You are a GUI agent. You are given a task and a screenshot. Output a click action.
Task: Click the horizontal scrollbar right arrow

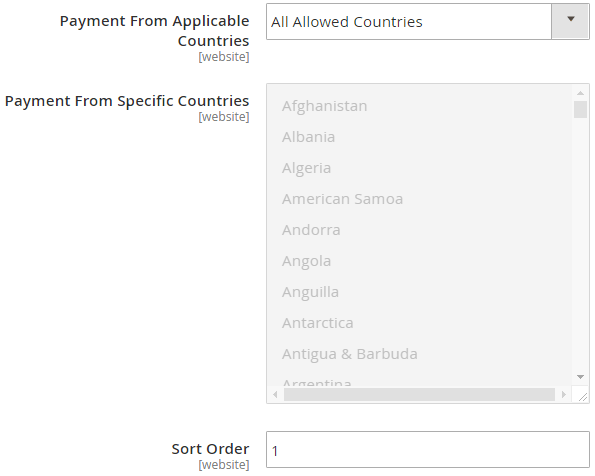pyautogui.click(x=564, y=395)
